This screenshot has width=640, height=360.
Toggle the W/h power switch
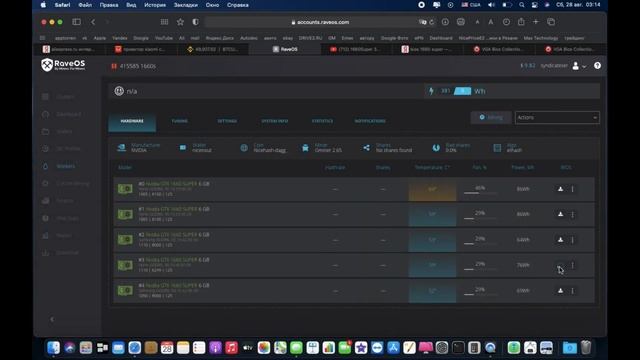[462, 91]
